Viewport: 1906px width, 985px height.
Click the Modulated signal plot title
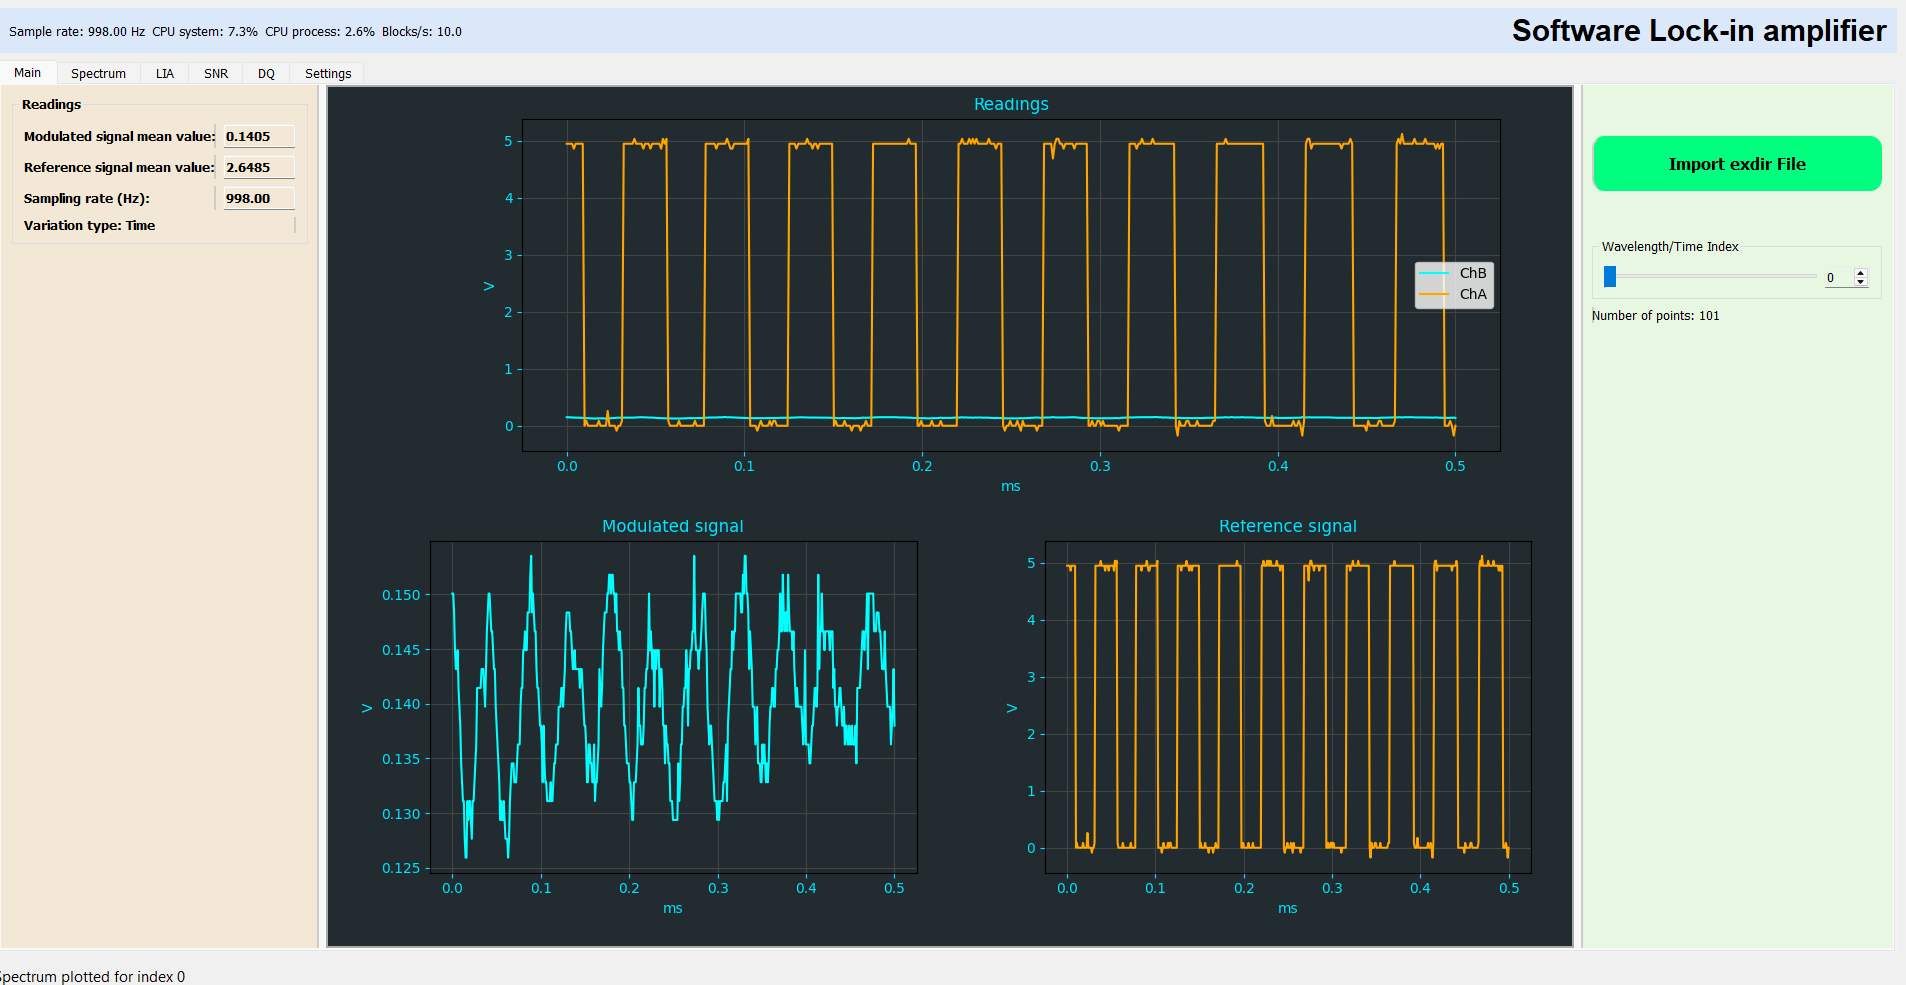click(672, 526)
